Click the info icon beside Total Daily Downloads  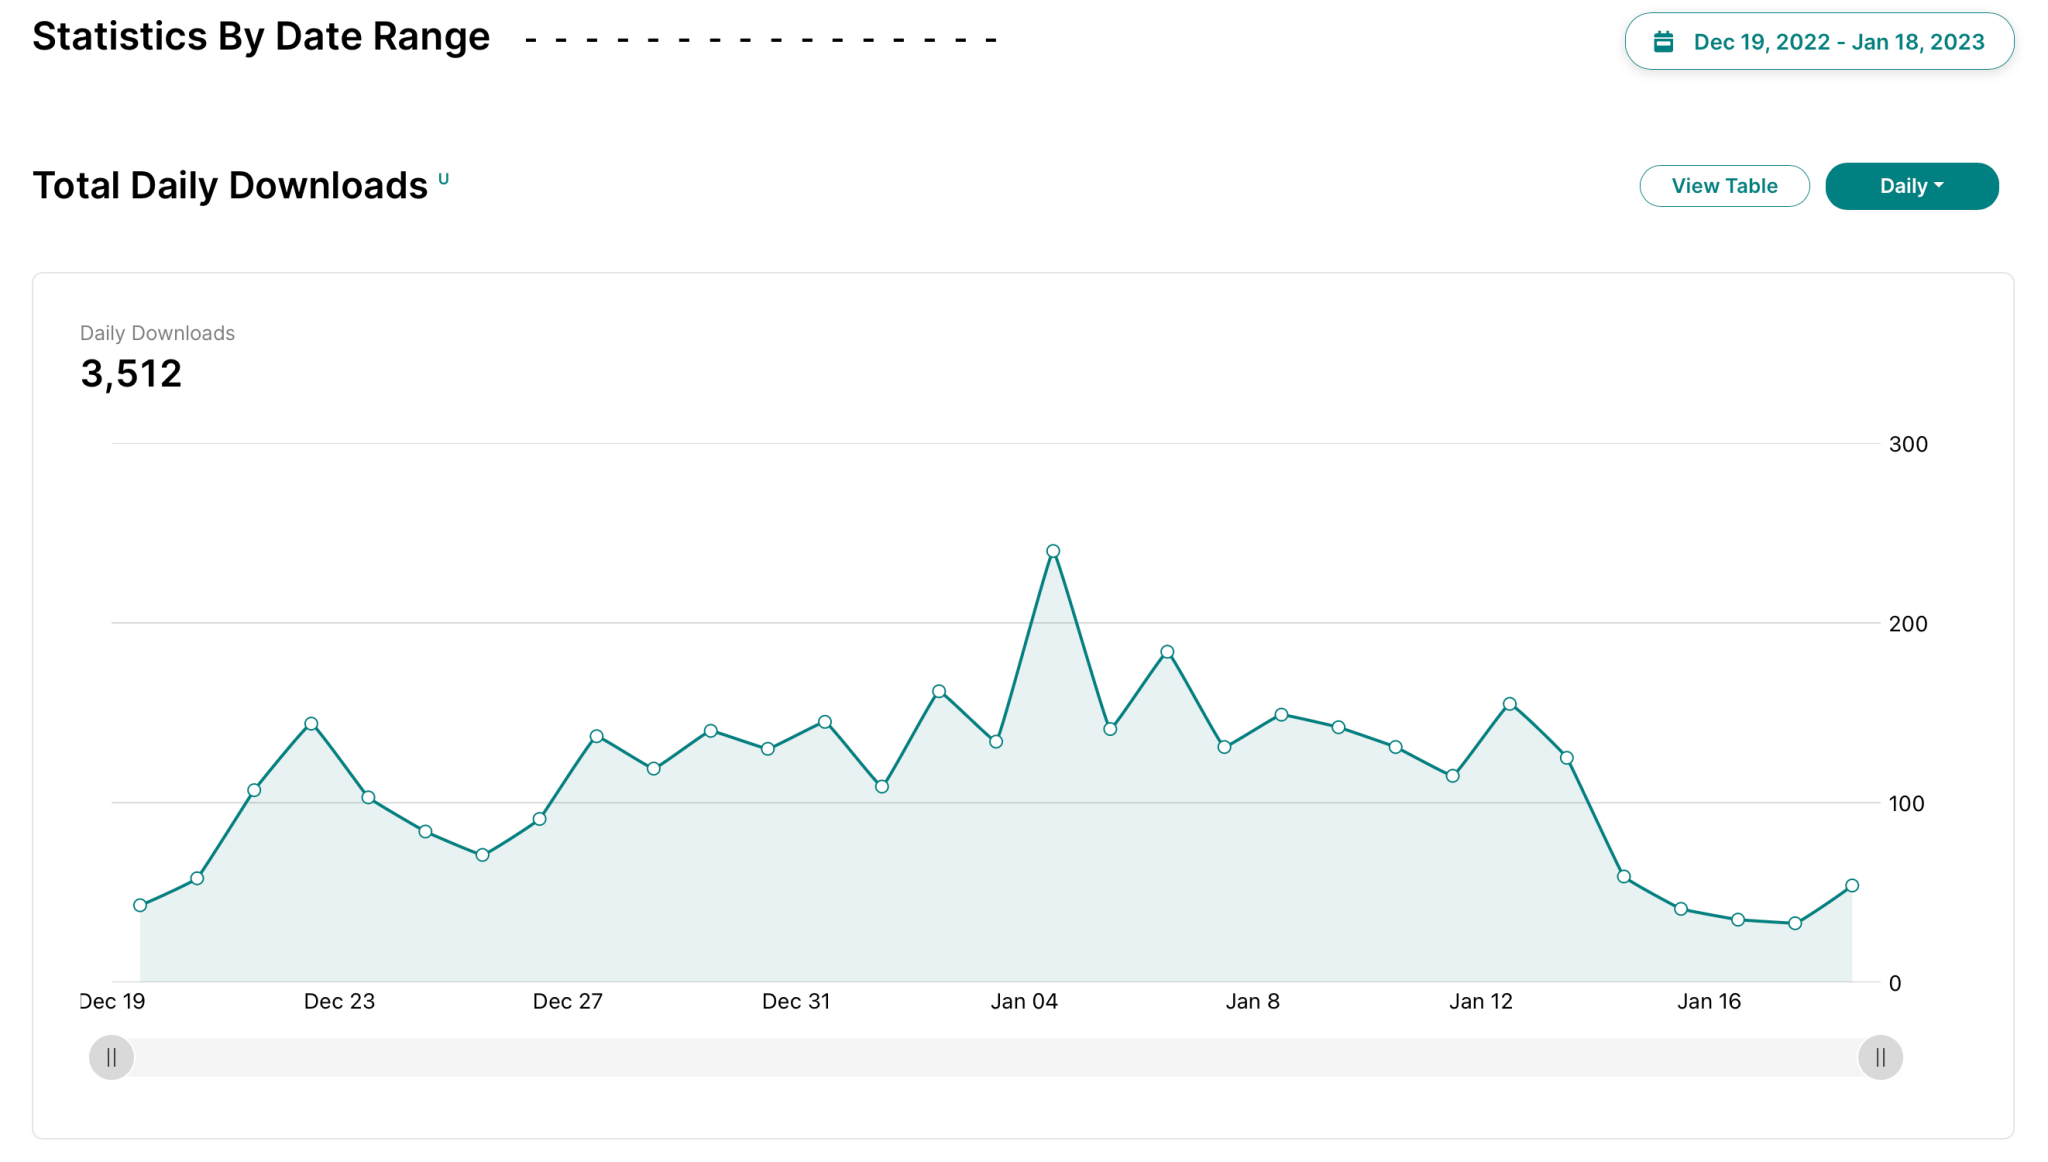click(x=443, y=179)
